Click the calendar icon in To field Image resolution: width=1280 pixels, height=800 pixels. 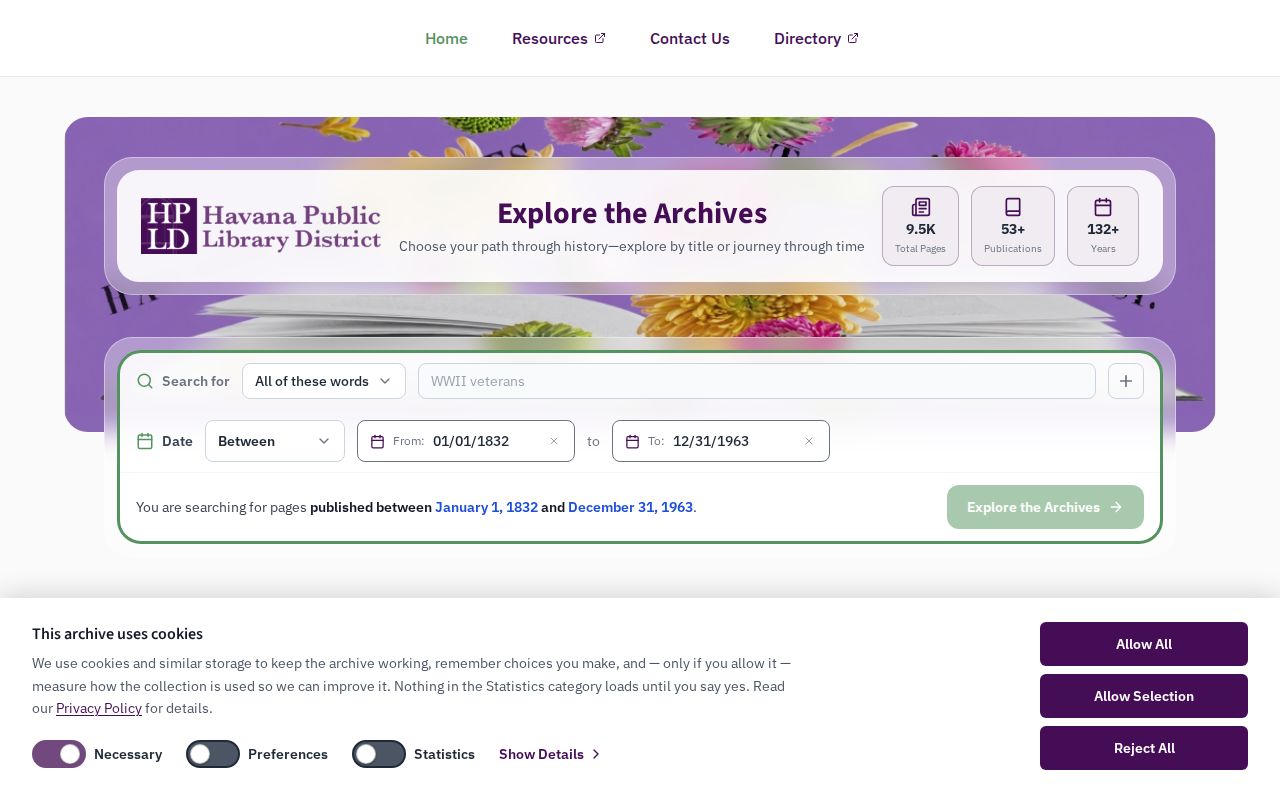click(x=632, y=441)
